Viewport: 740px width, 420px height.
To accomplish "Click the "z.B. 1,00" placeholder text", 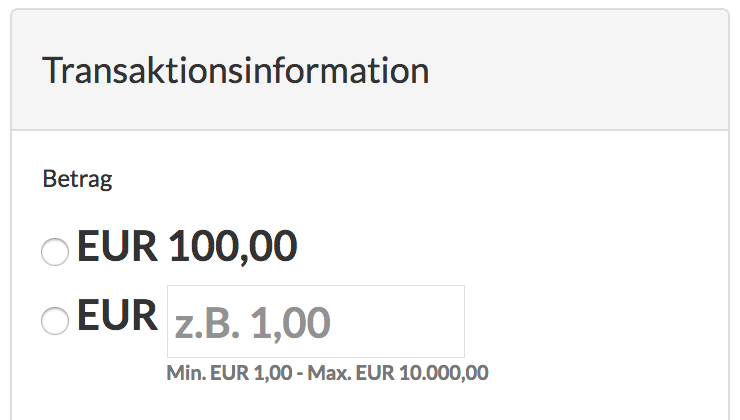I will point(252,323).
